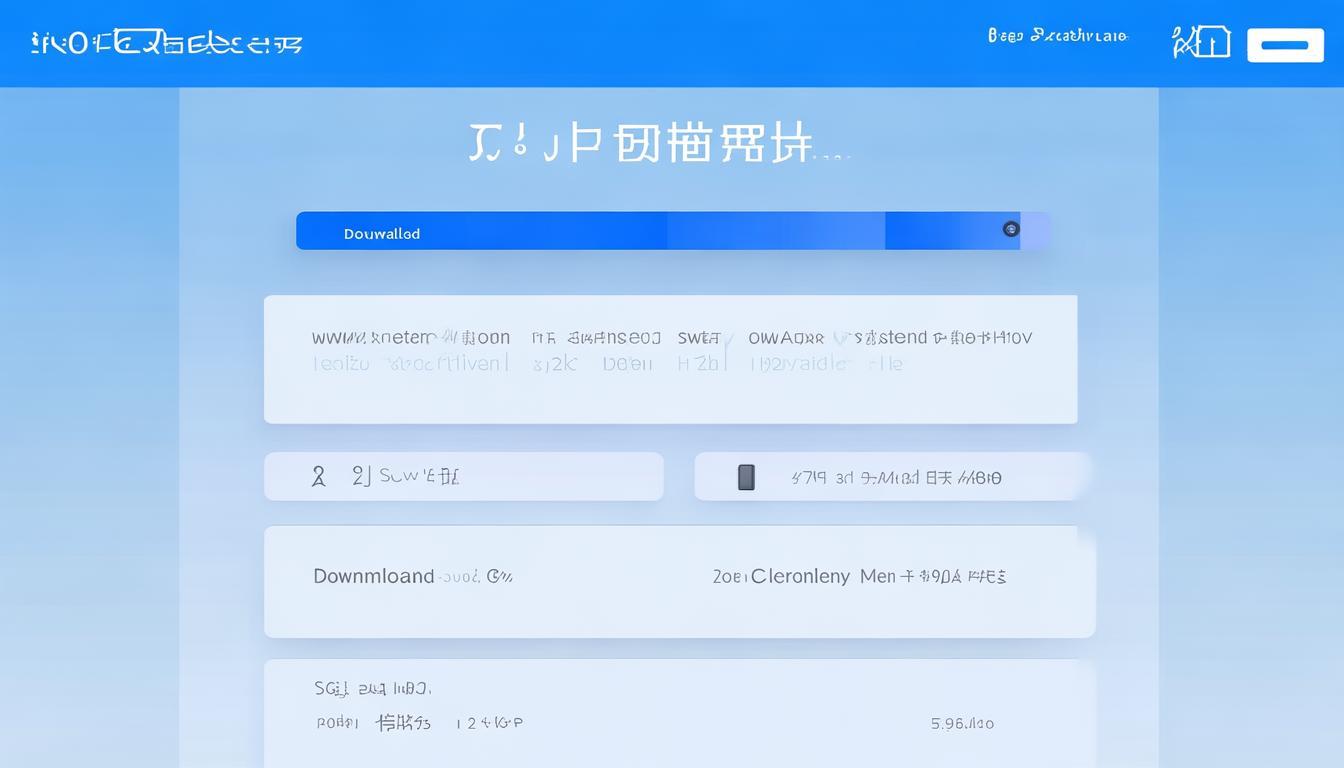Click the site logo in the top-left corner
1344x768 pixels.
(x=165, y=42)
